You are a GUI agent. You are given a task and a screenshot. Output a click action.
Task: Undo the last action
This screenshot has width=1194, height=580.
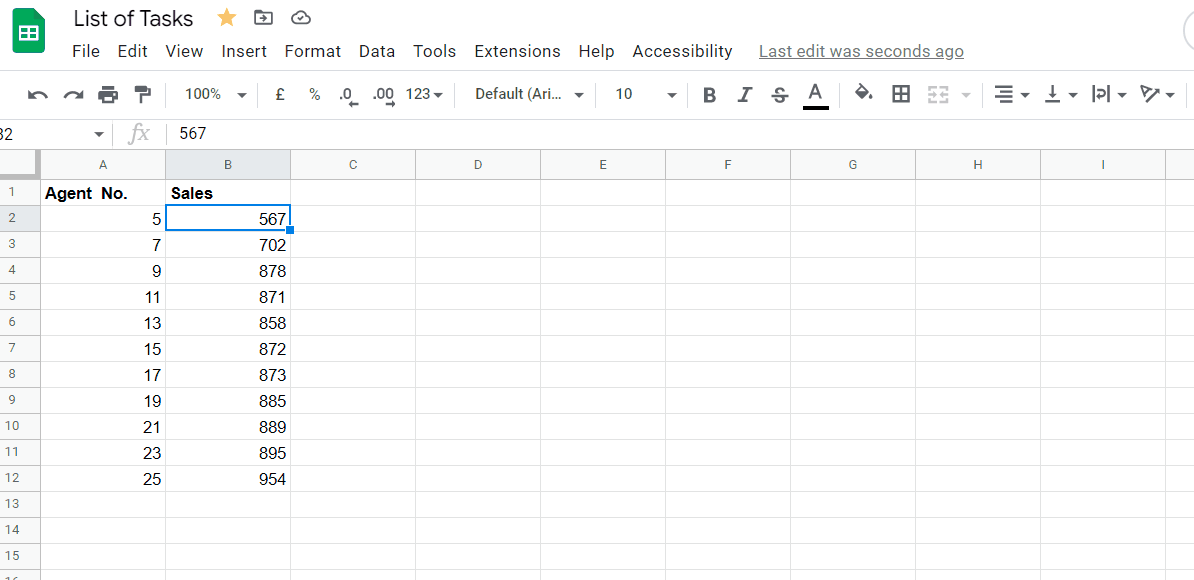pyautogui.click(x=38, y=94)
